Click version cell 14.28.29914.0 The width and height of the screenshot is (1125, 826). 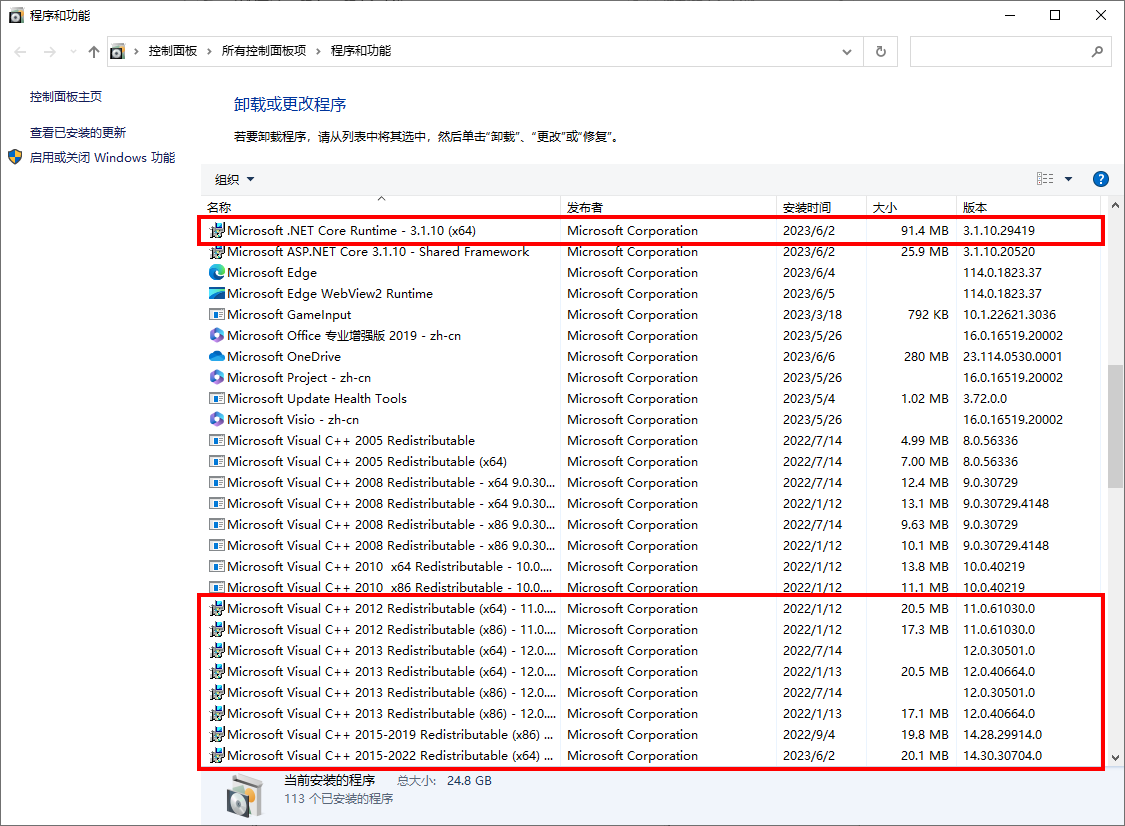[1002, 735]
